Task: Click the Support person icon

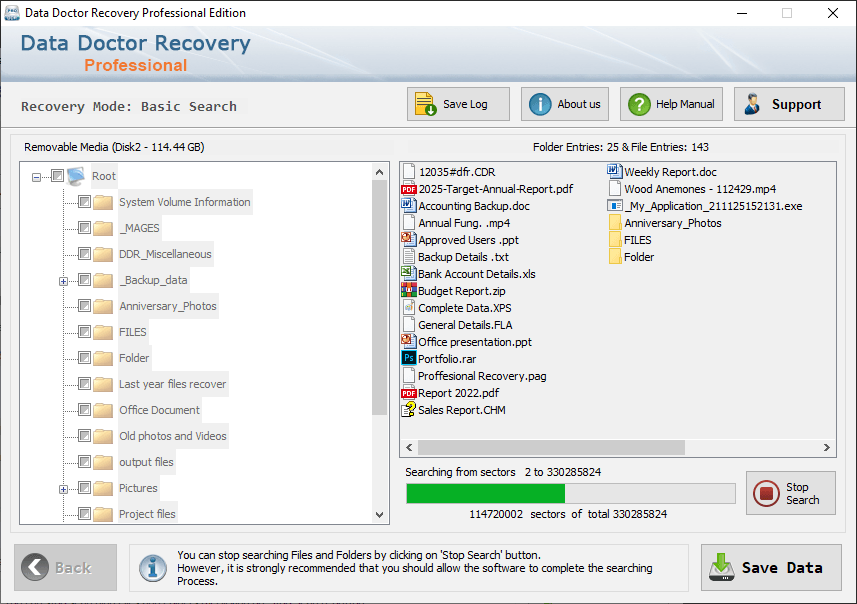Action: pyautogui.click(x=753, y=104)
